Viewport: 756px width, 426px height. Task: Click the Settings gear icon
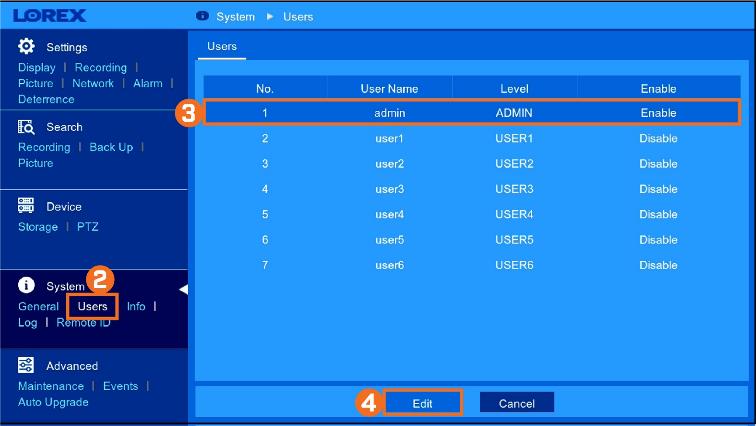coord(27,47)
